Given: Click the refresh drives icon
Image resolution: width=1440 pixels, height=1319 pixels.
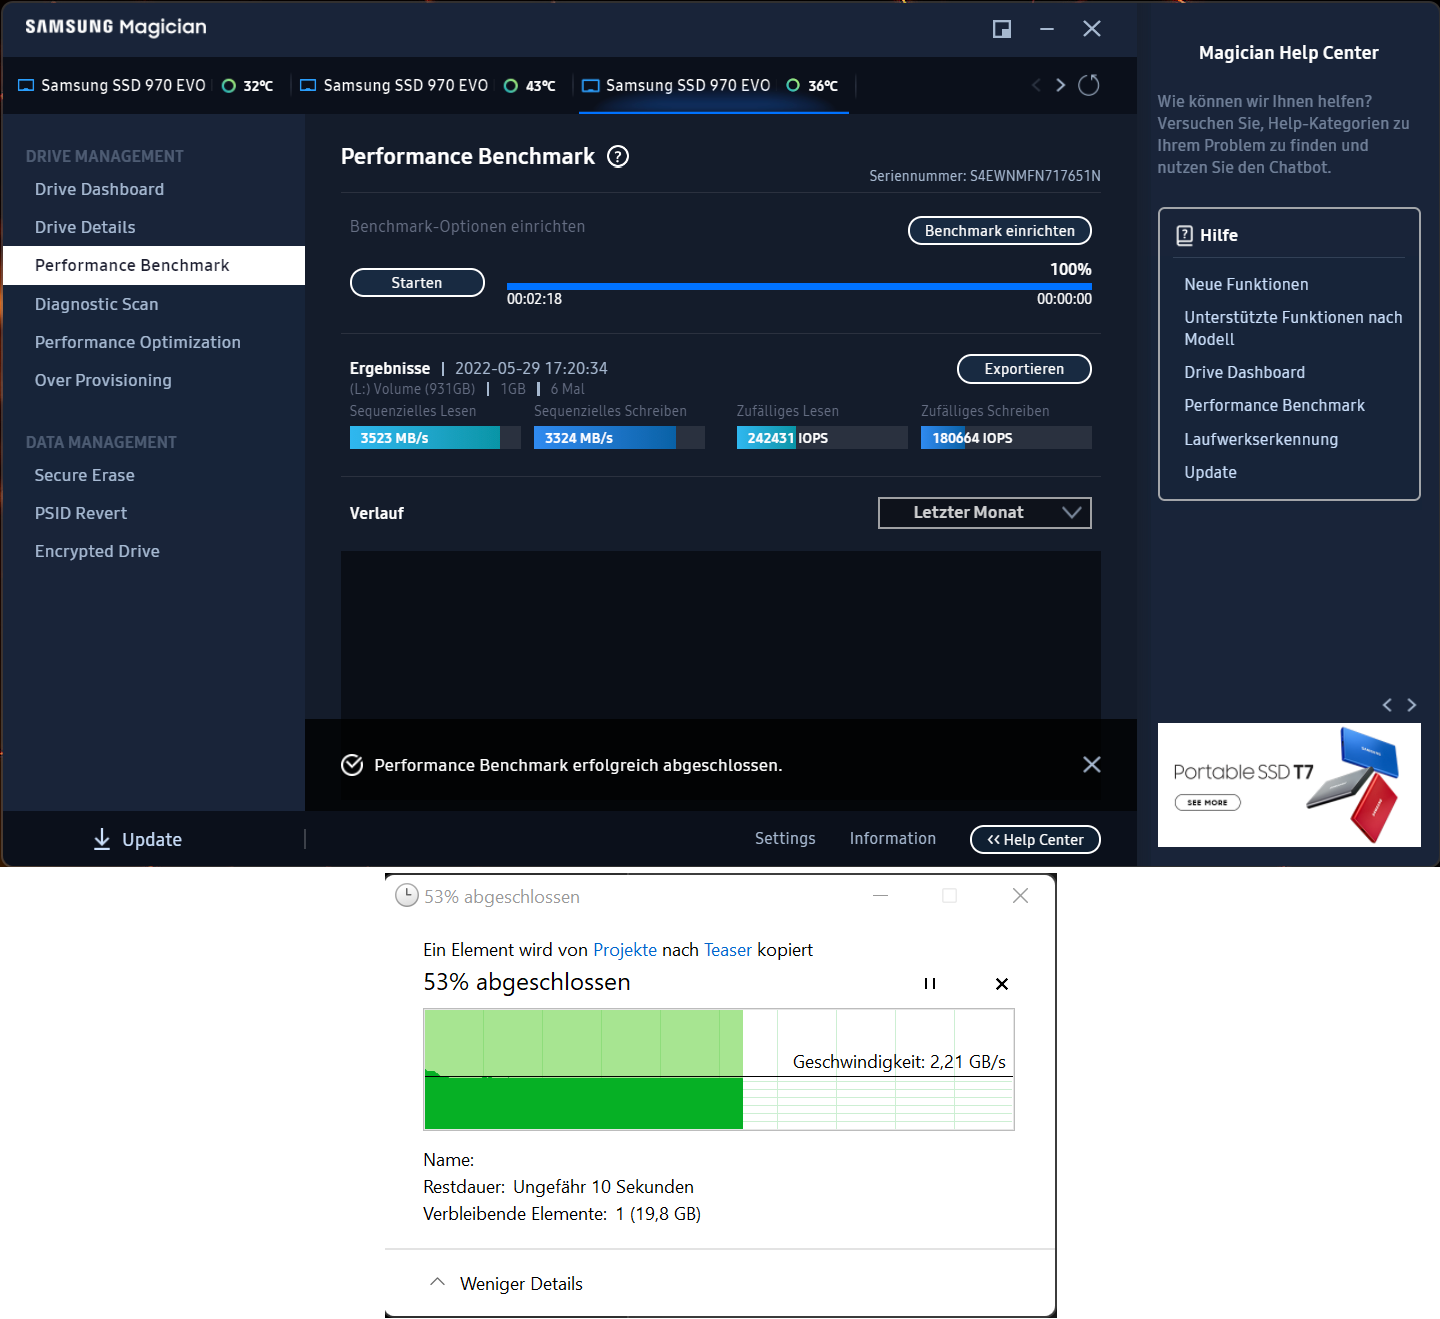Looking at the screenshot, I should tap(1089, 85).
